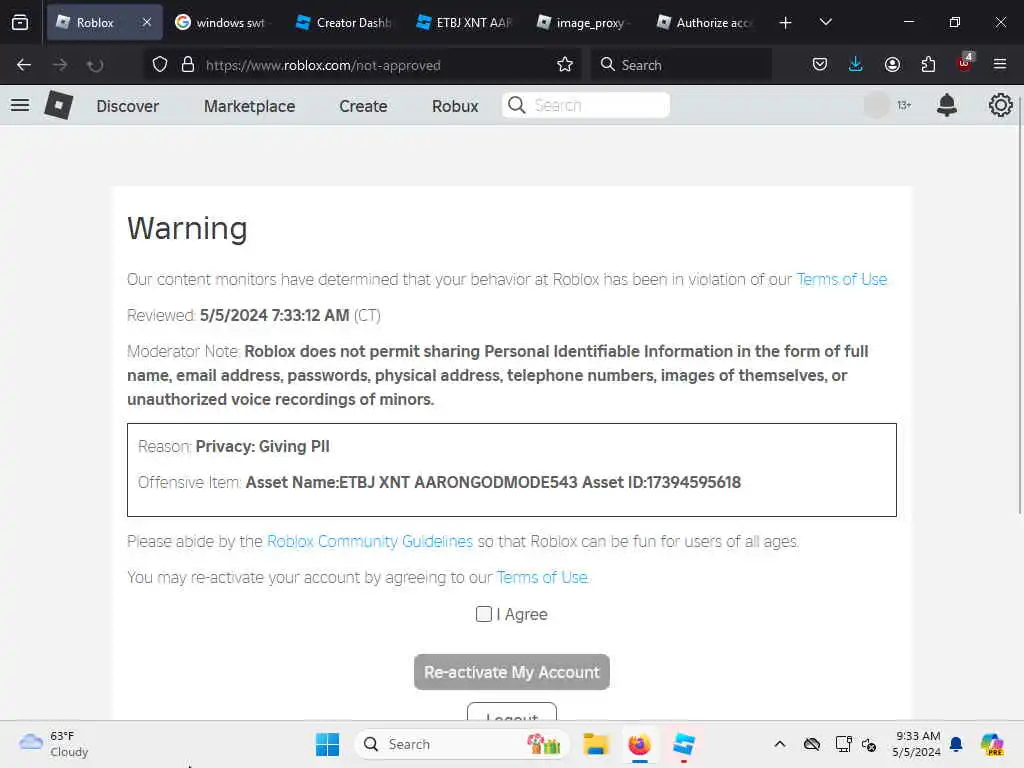Close the Roblox browser tab
This screenshot has width=1024, height=768.
147,22
